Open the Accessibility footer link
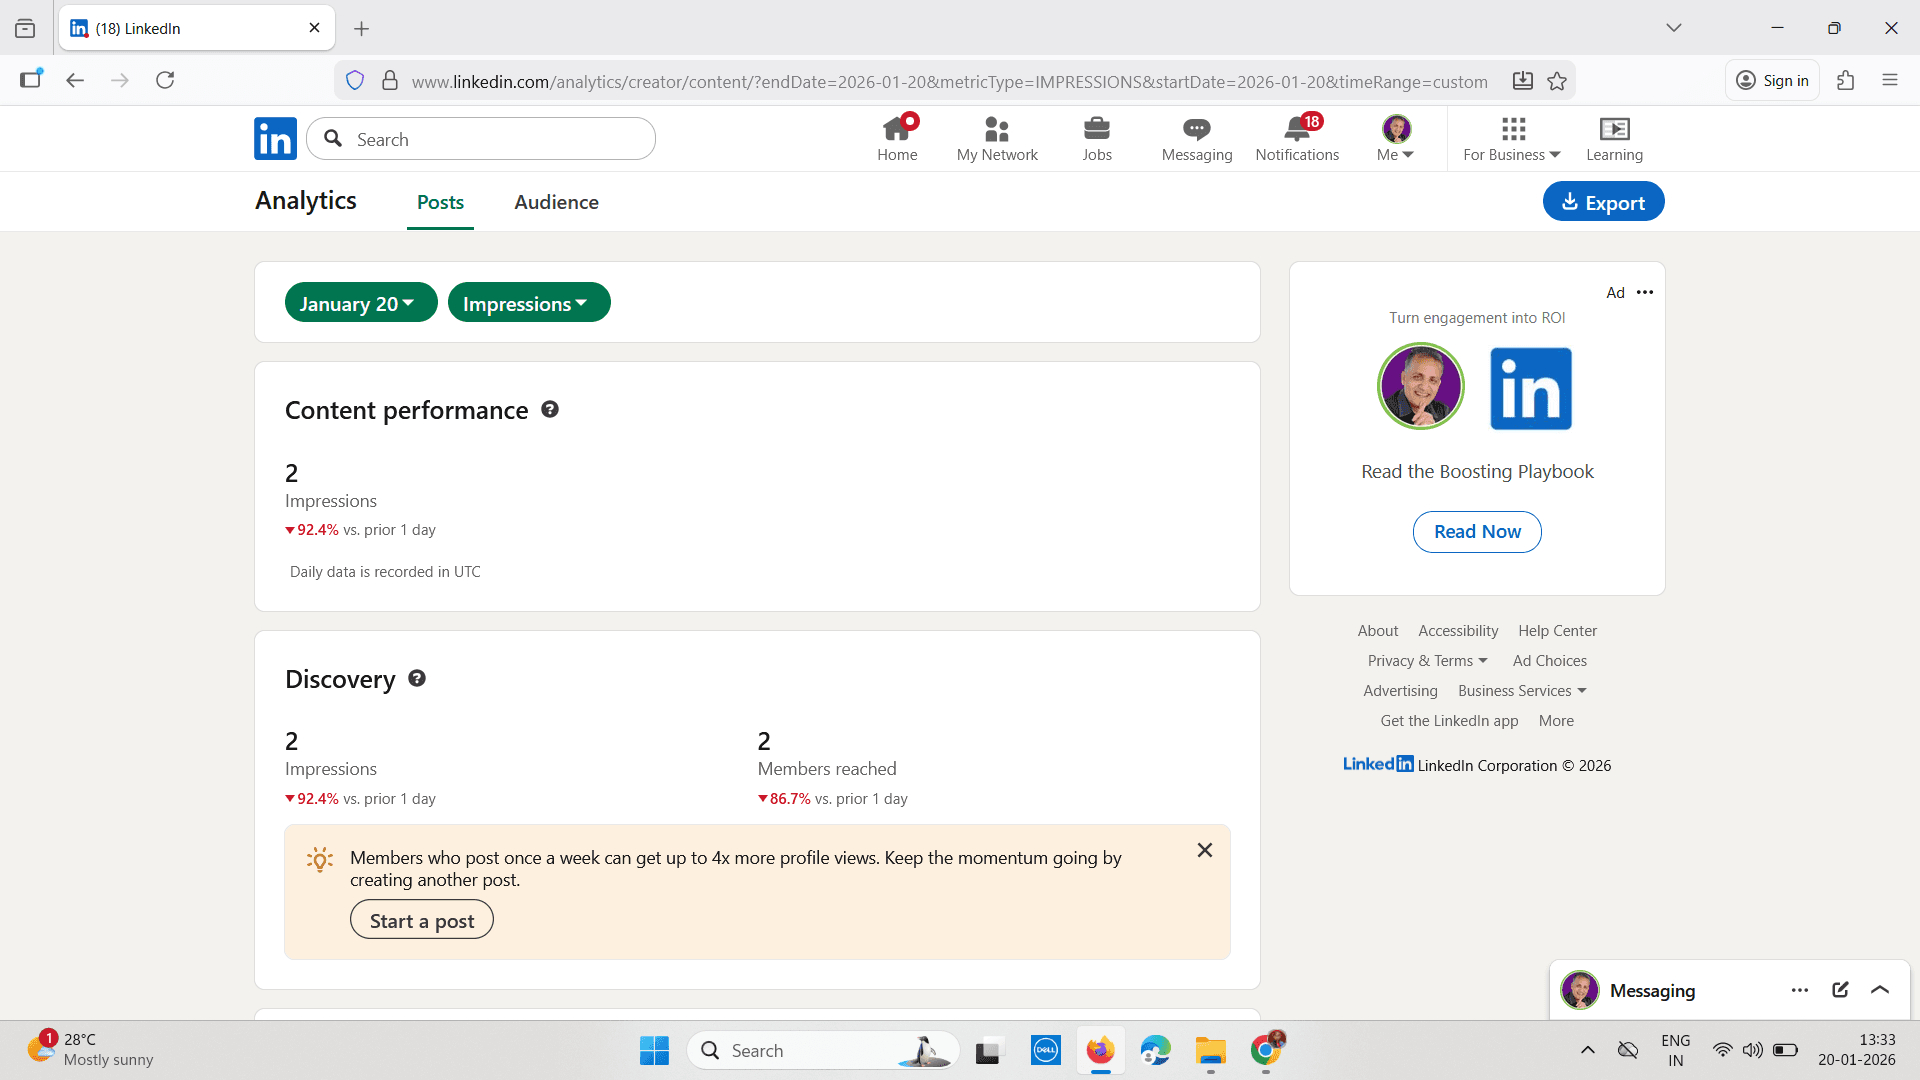The height and width of the screenshot is (1080, 1920). pyautogui.click(x=1458, y=631)
